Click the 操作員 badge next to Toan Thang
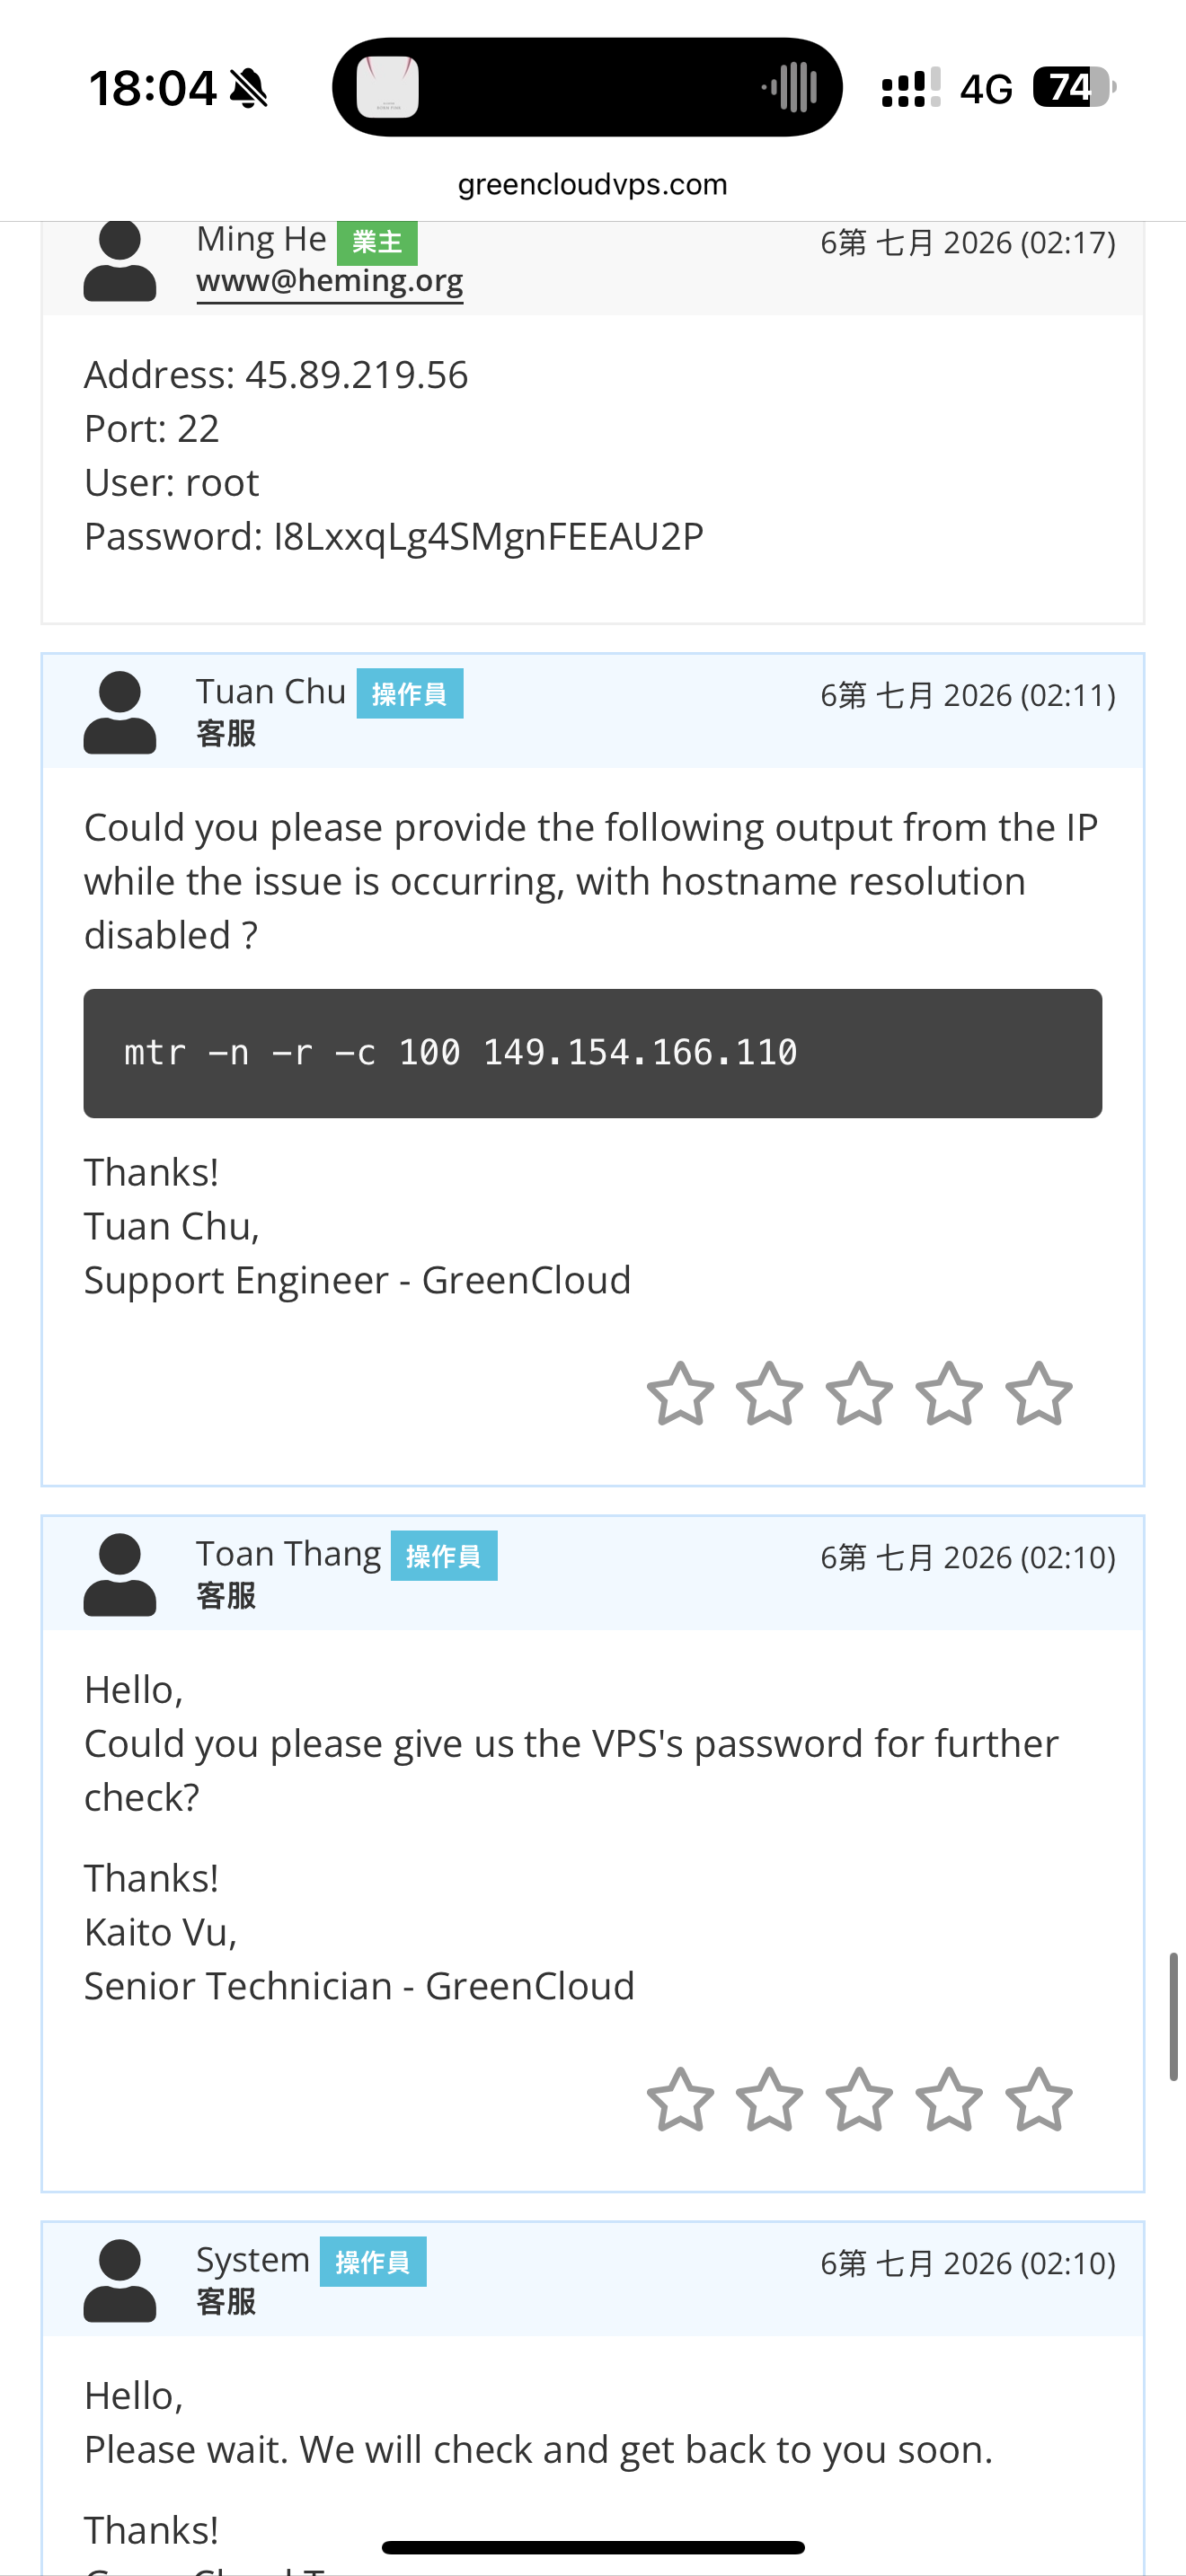This screenshot has height=2576, width=1186. [444, 1556]
